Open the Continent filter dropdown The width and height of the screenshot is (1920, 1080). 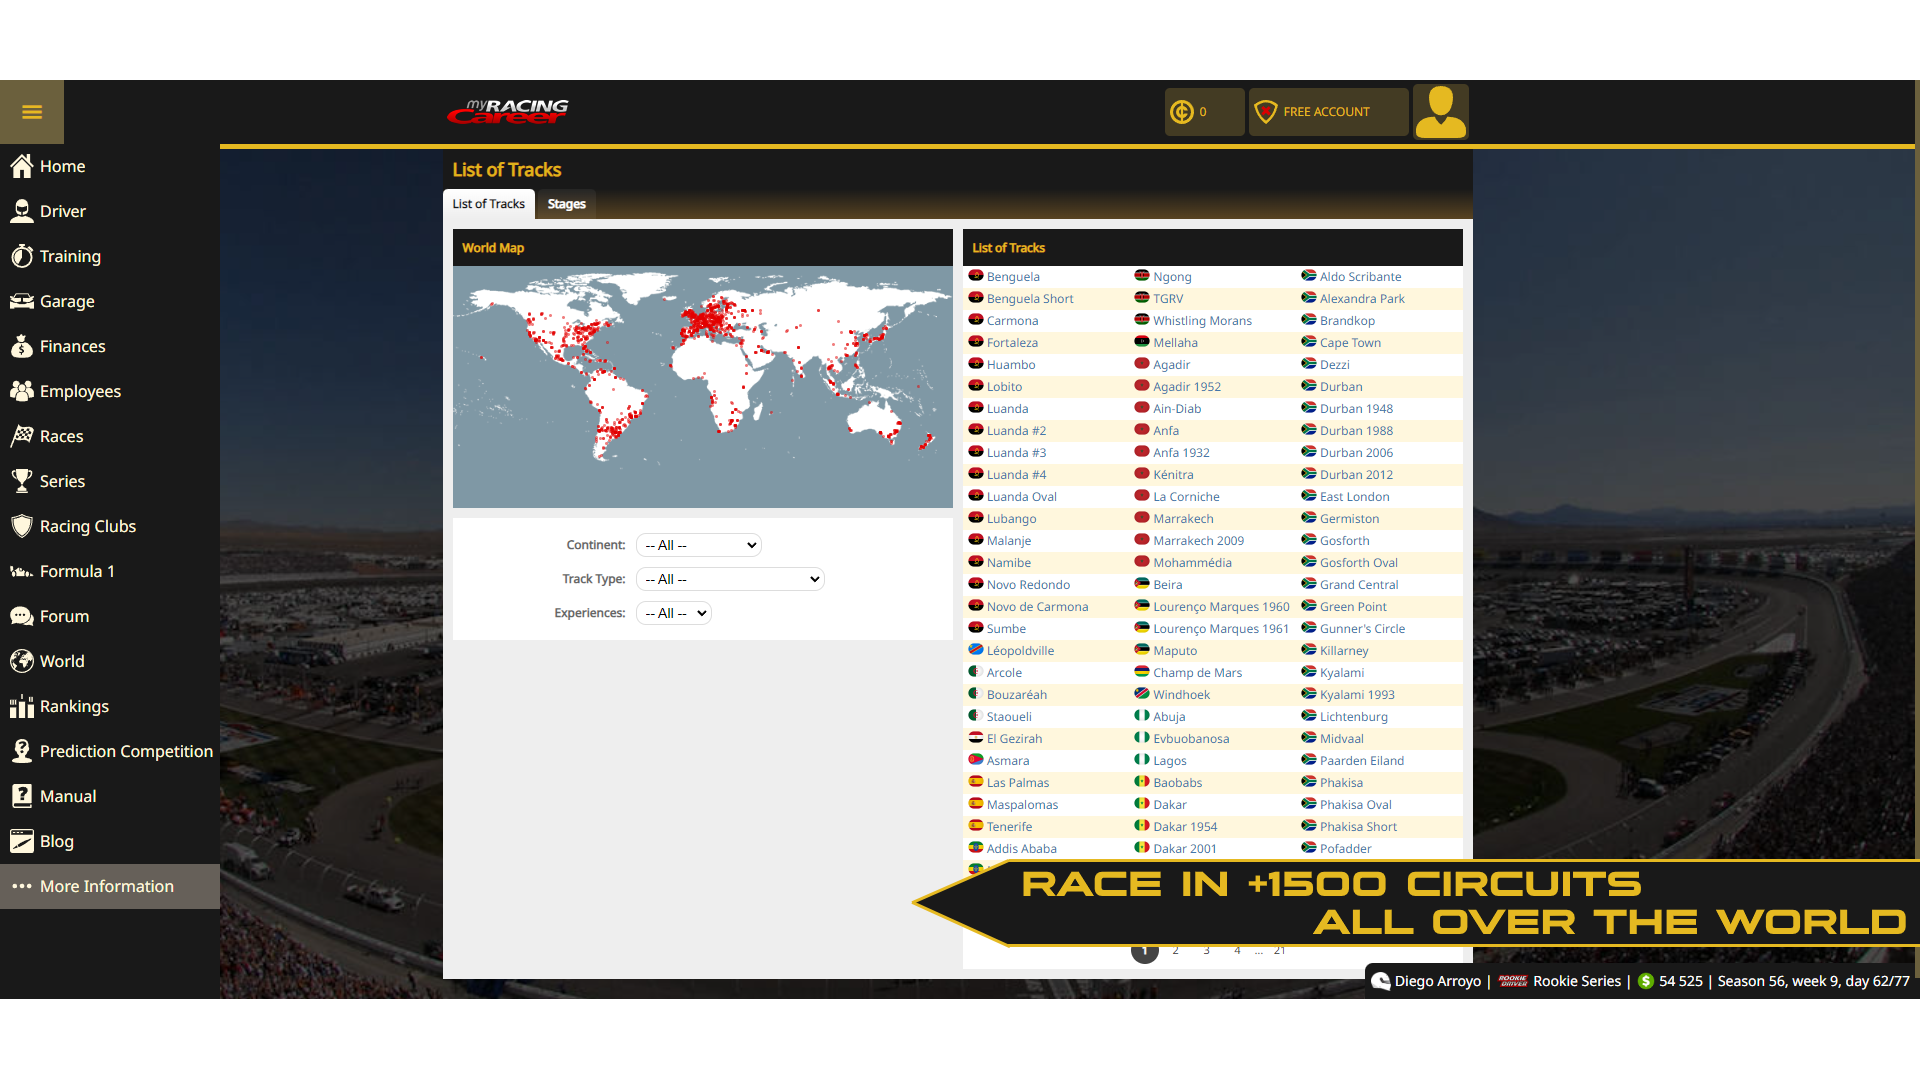coord(698,545)
